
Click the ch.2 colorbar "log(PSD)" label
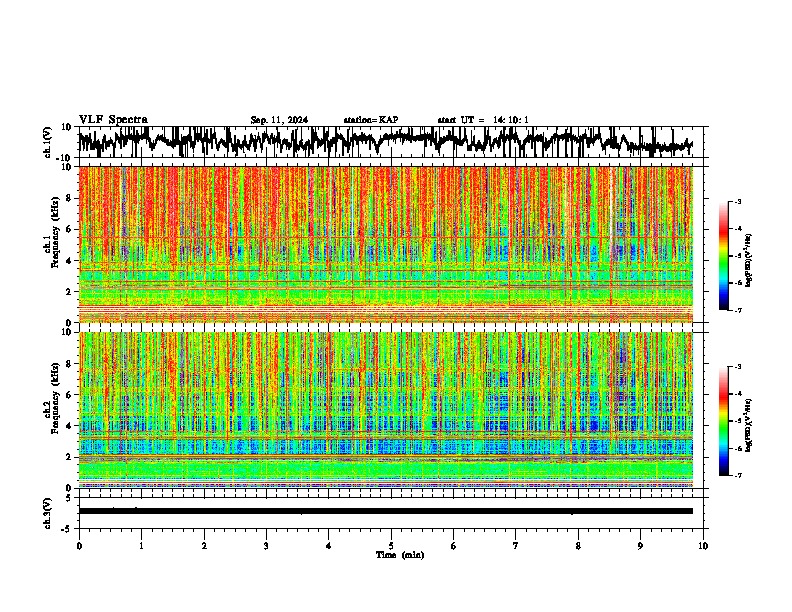(749, 426)
